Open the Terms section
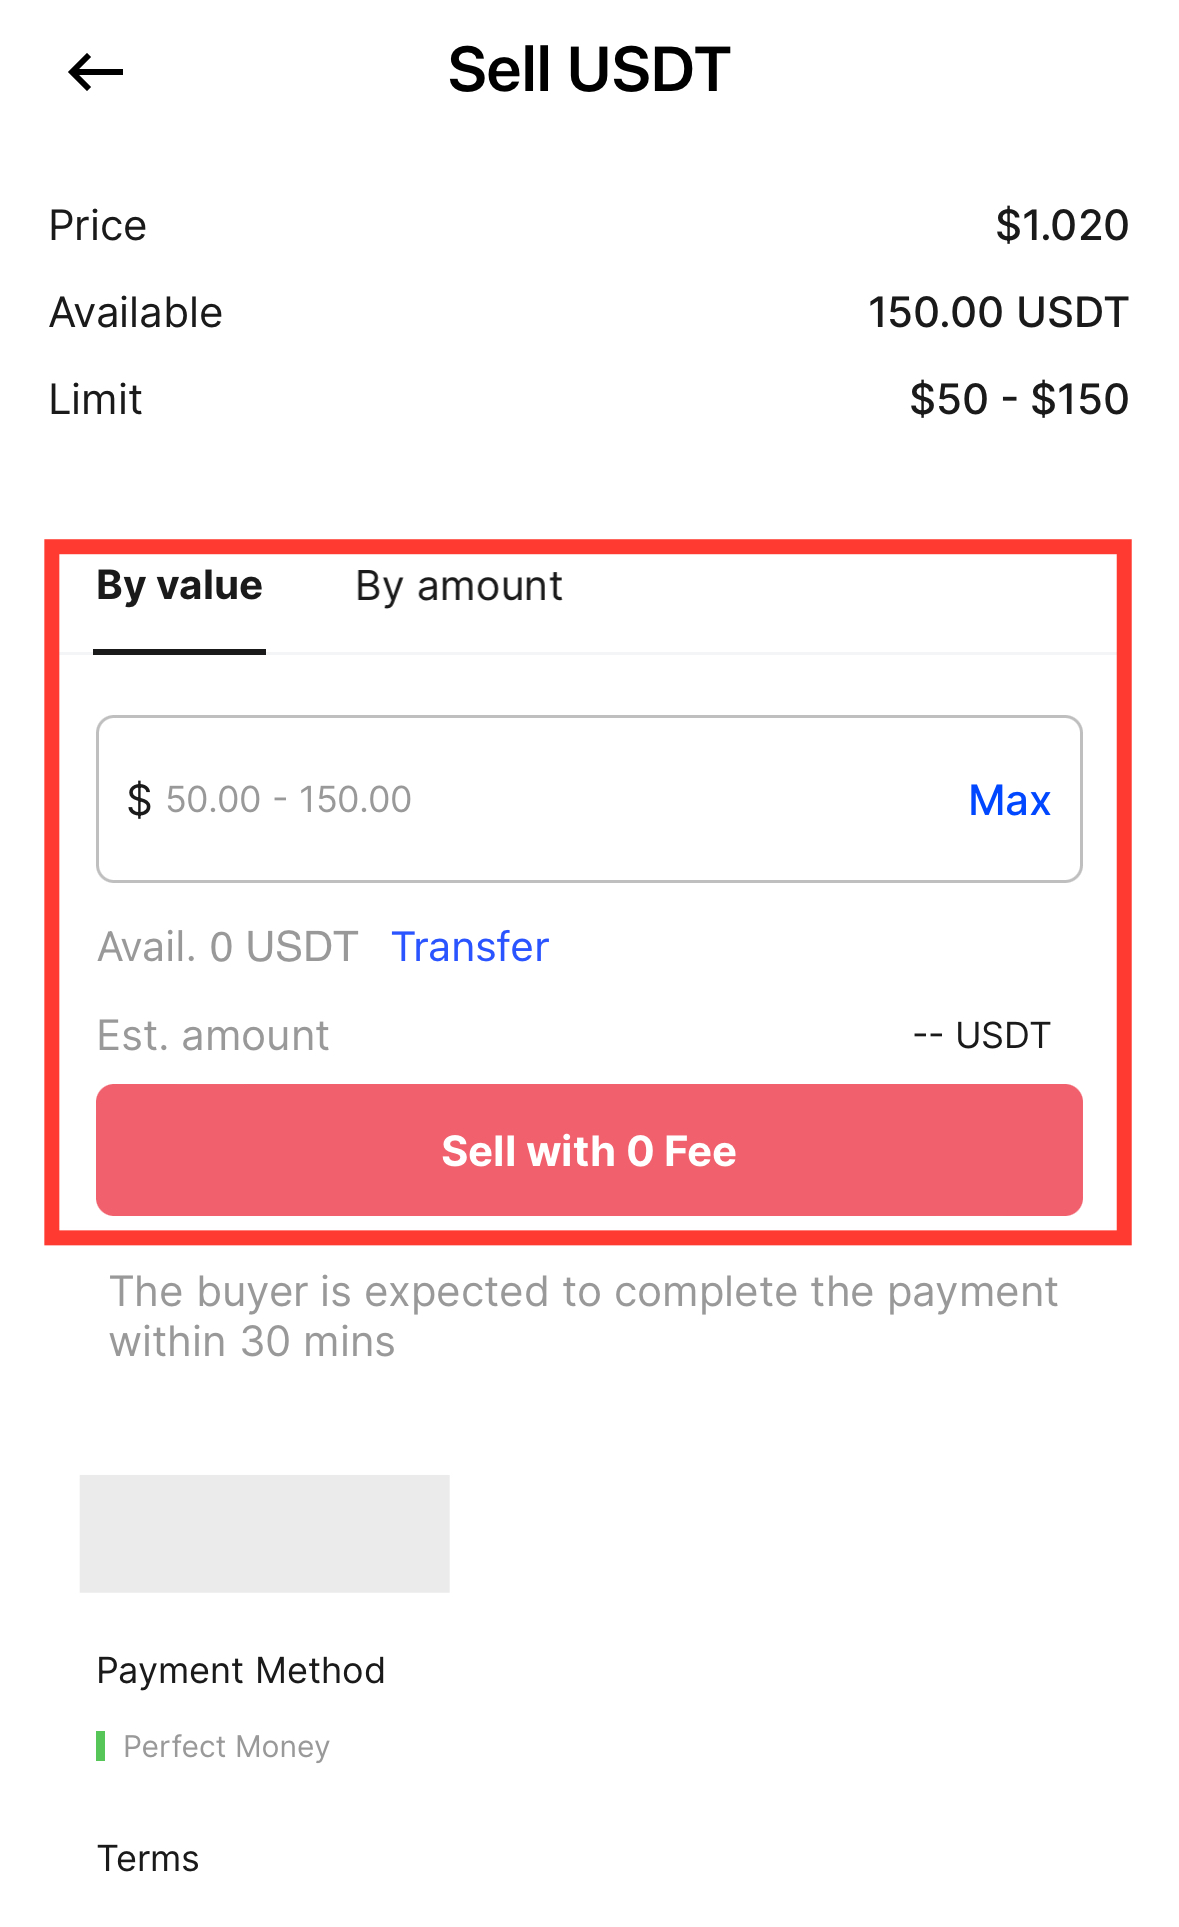 pyautogui.click(x=148, y=1858)
